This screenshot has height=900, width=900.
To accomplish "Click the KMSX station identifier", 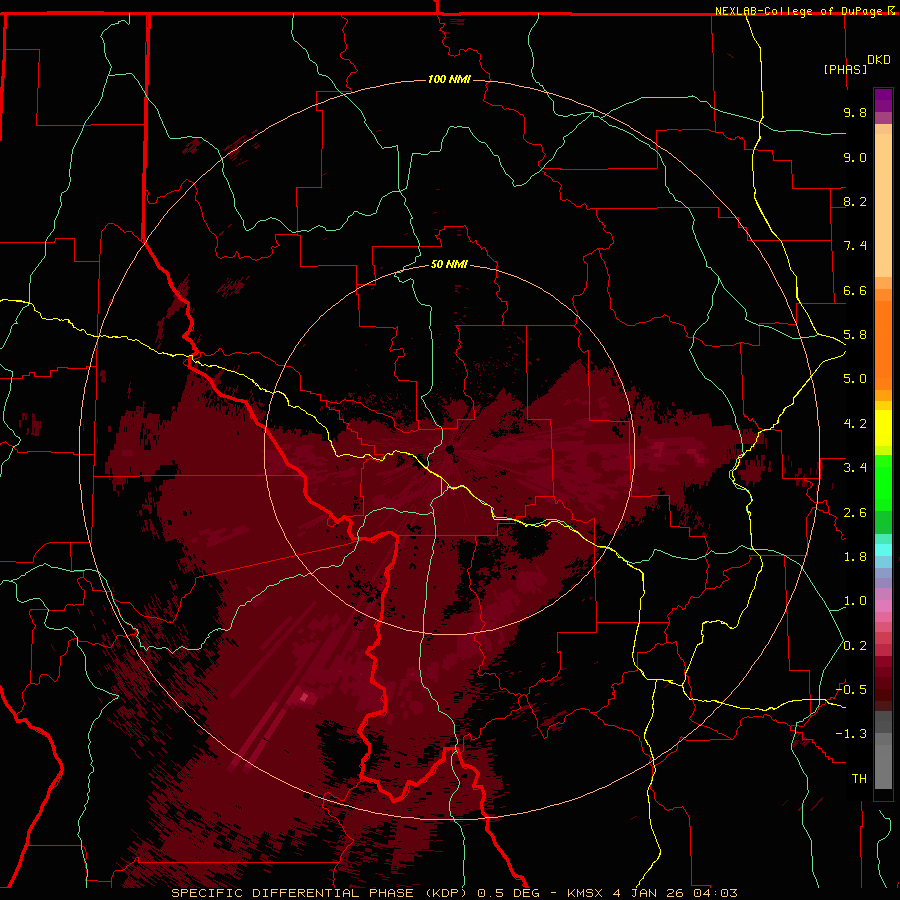I will click(x=586, y=893).
